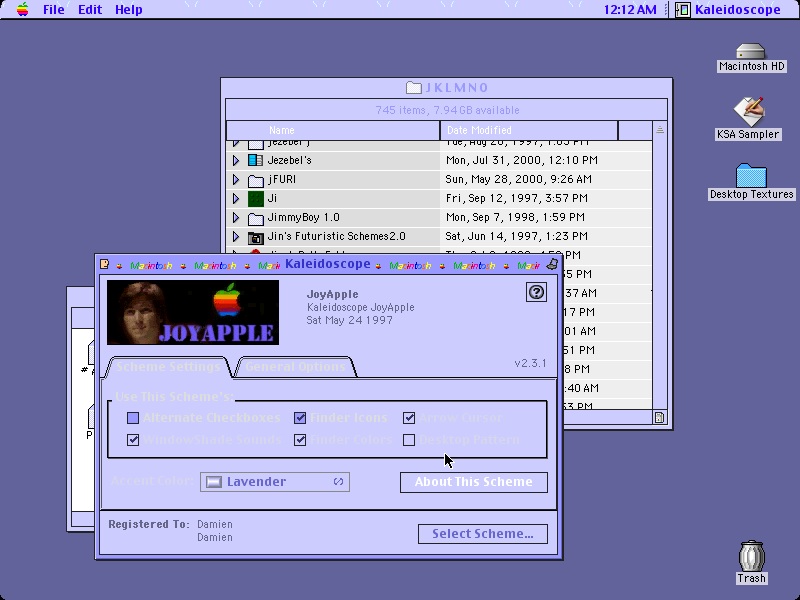
Task: Click the Select Scheme... button
Action: pos(483,534)
